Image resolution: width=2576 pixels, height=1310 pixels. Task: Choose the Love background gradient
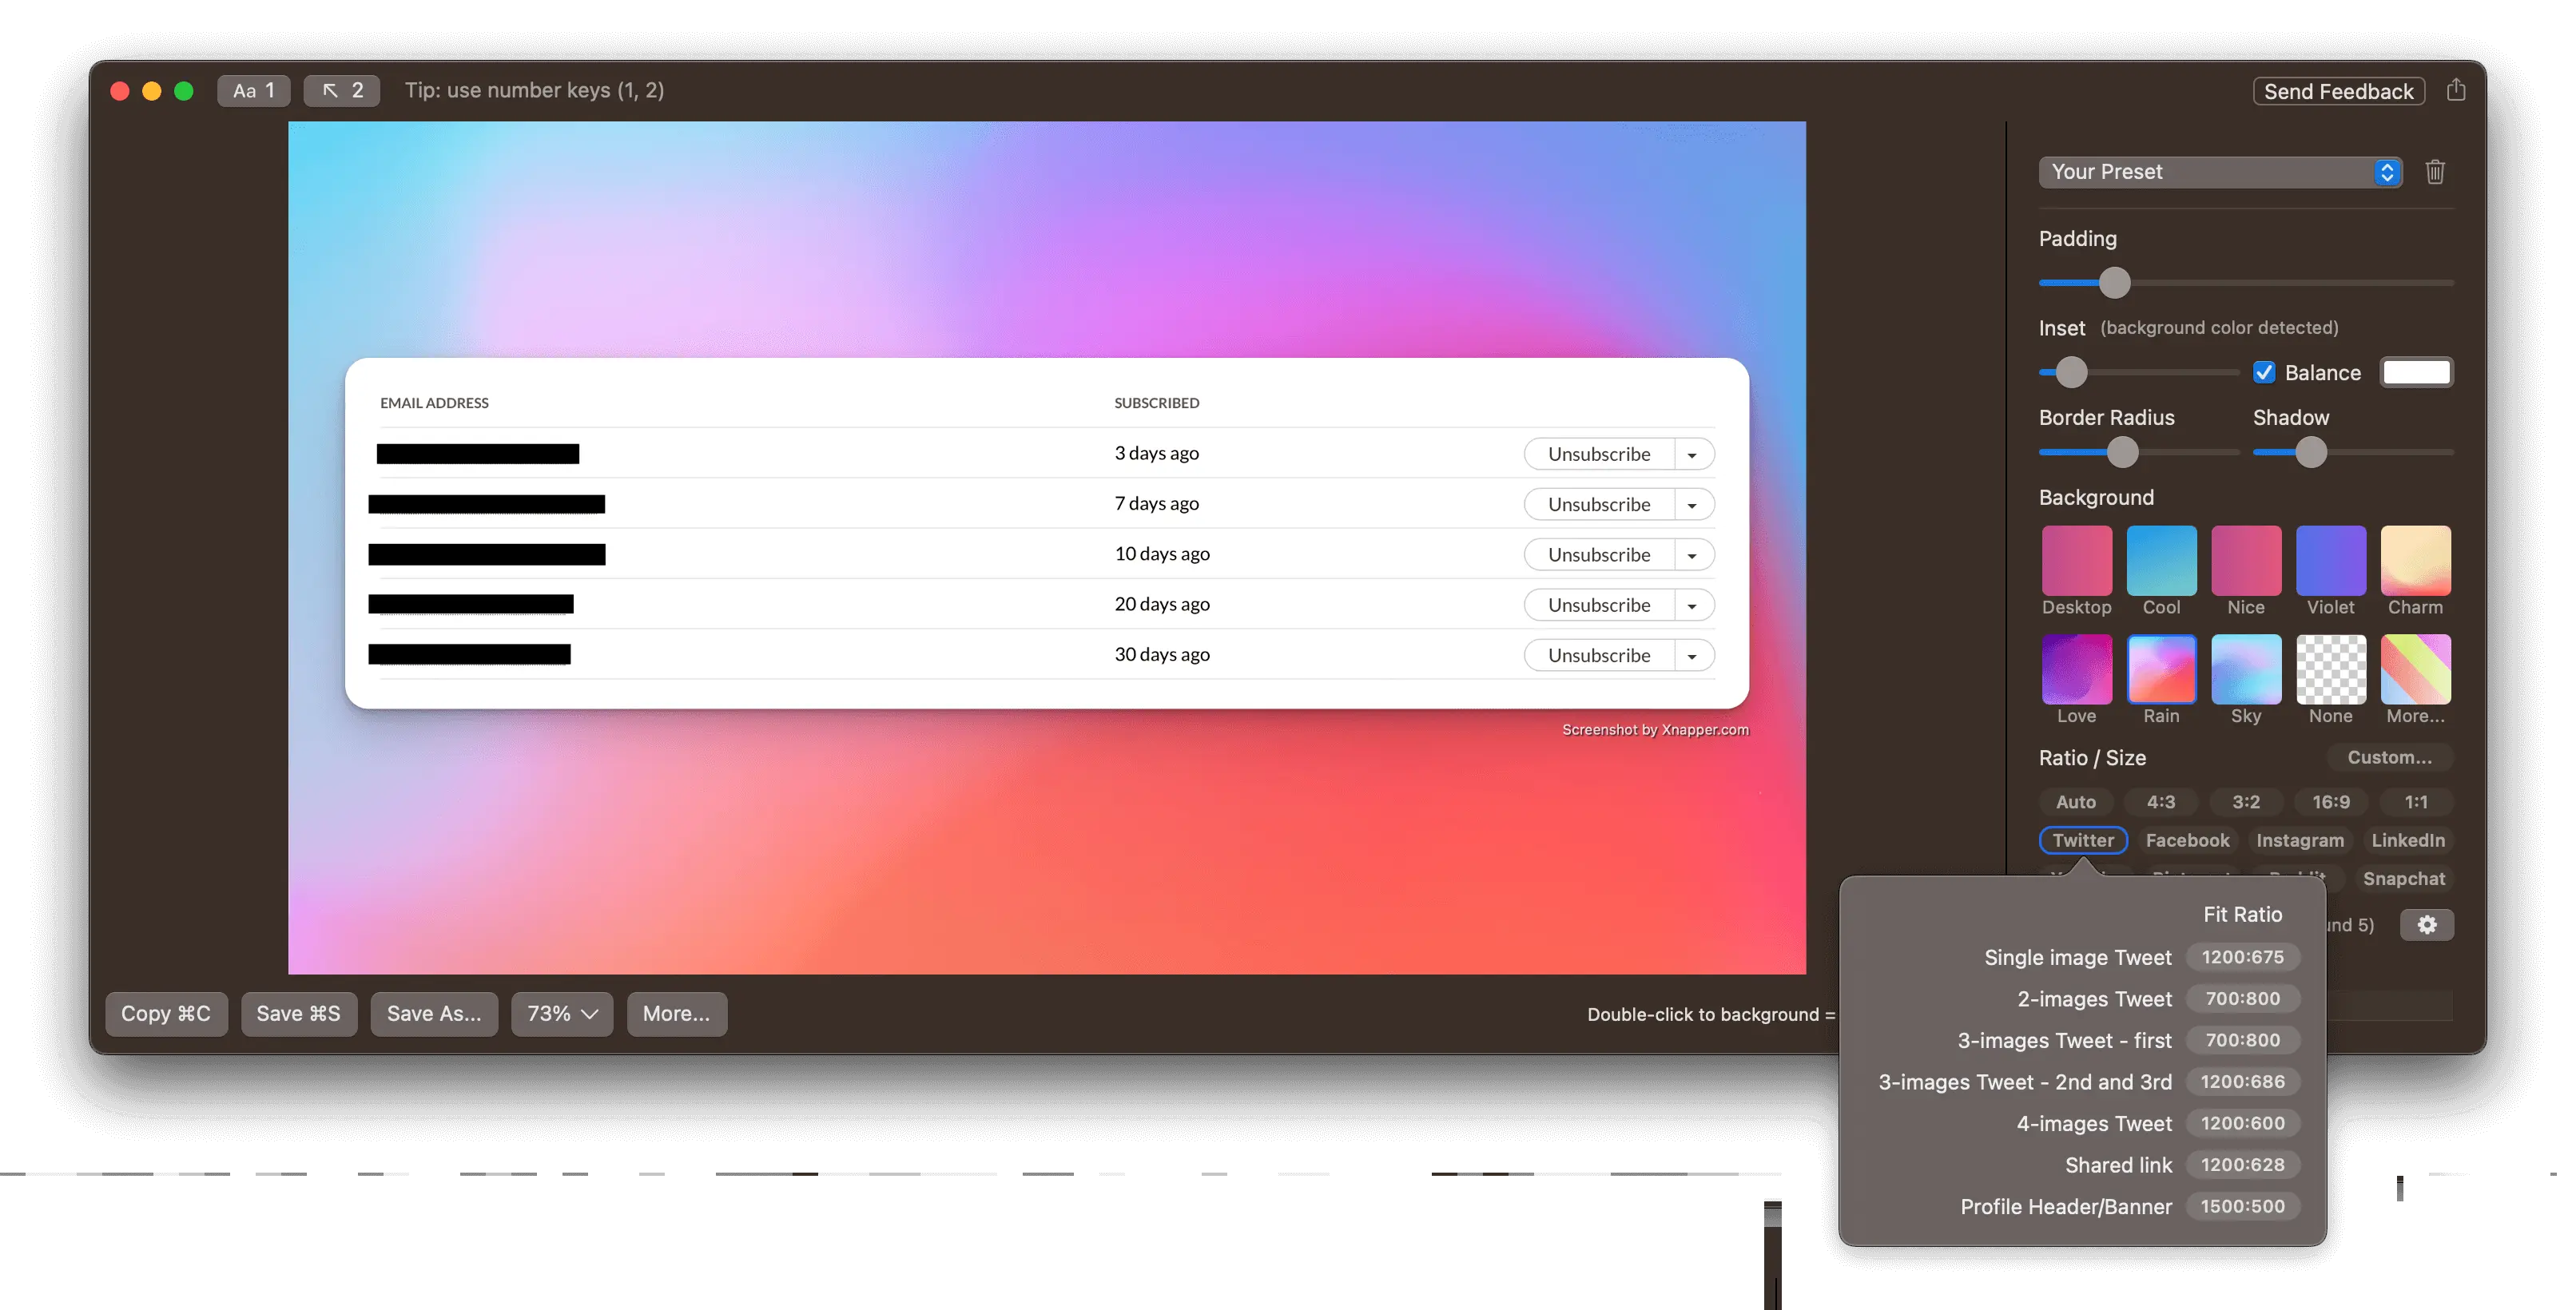(2076, 669)
